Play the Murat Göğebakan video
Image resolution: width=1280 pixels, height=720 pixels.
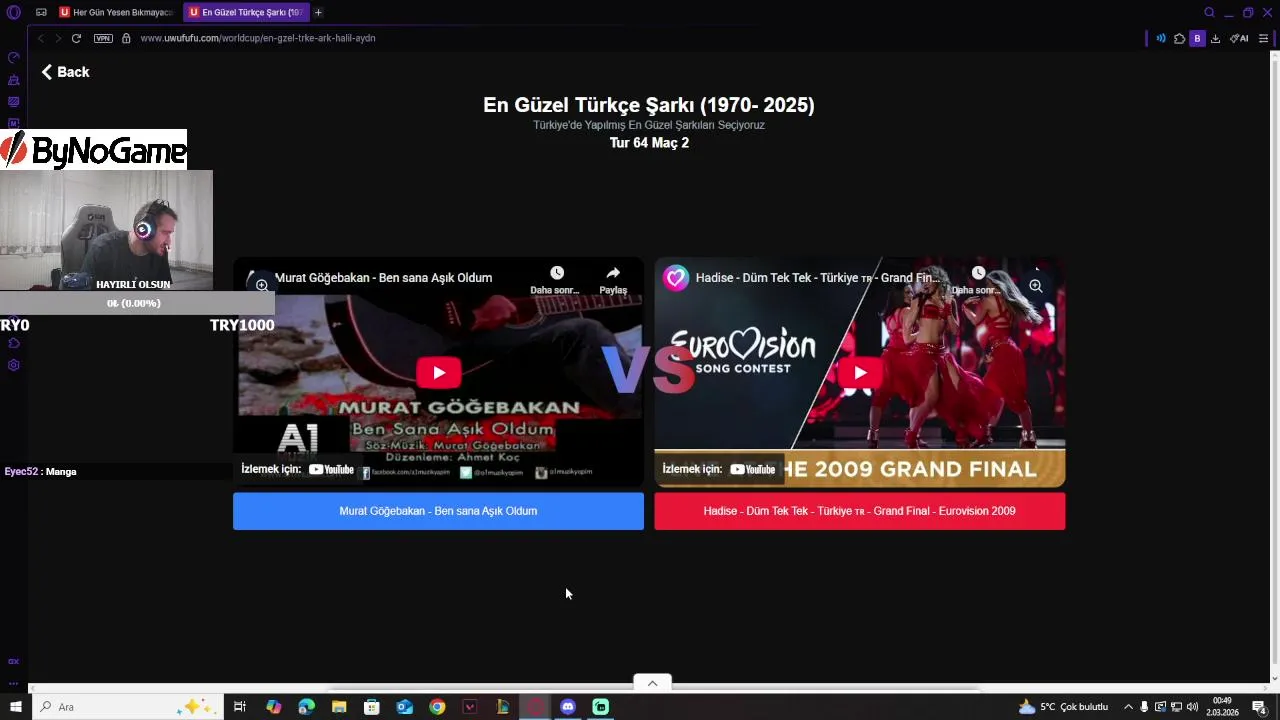click(x=438, y=373)
